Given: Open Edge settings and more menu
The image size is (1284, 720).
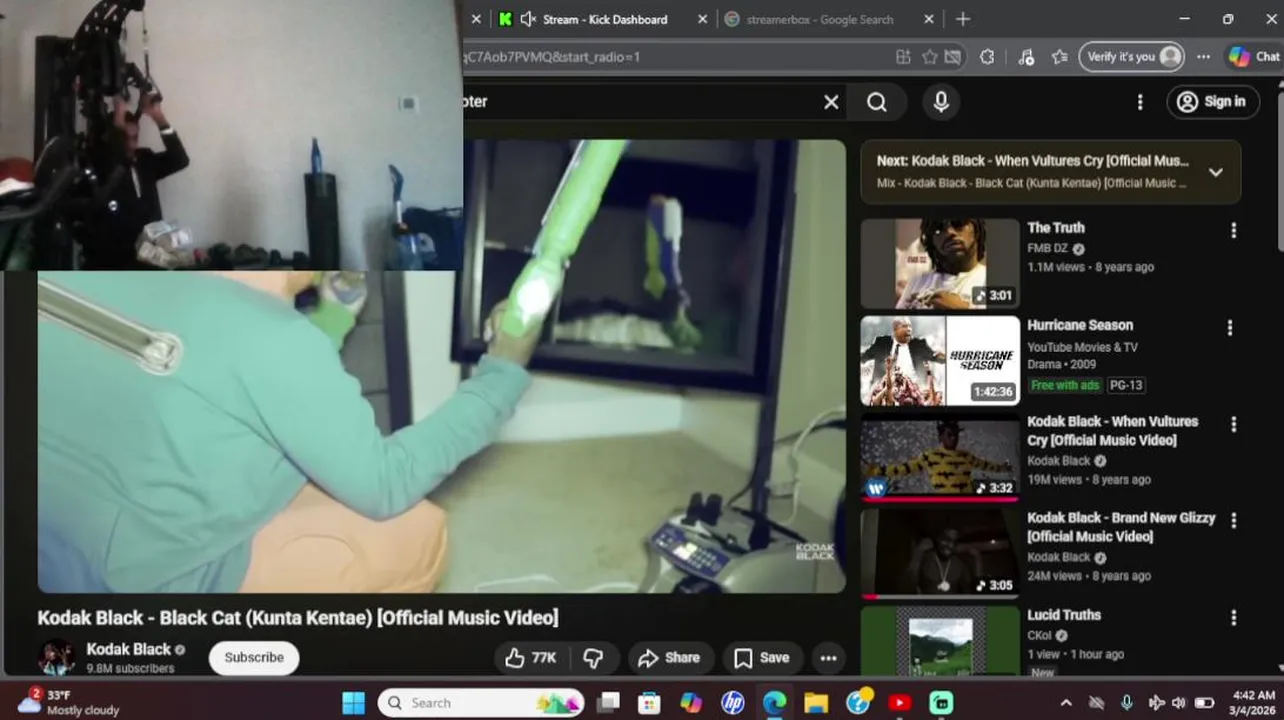Looking at the screenshot, I should coord(1203,57).
